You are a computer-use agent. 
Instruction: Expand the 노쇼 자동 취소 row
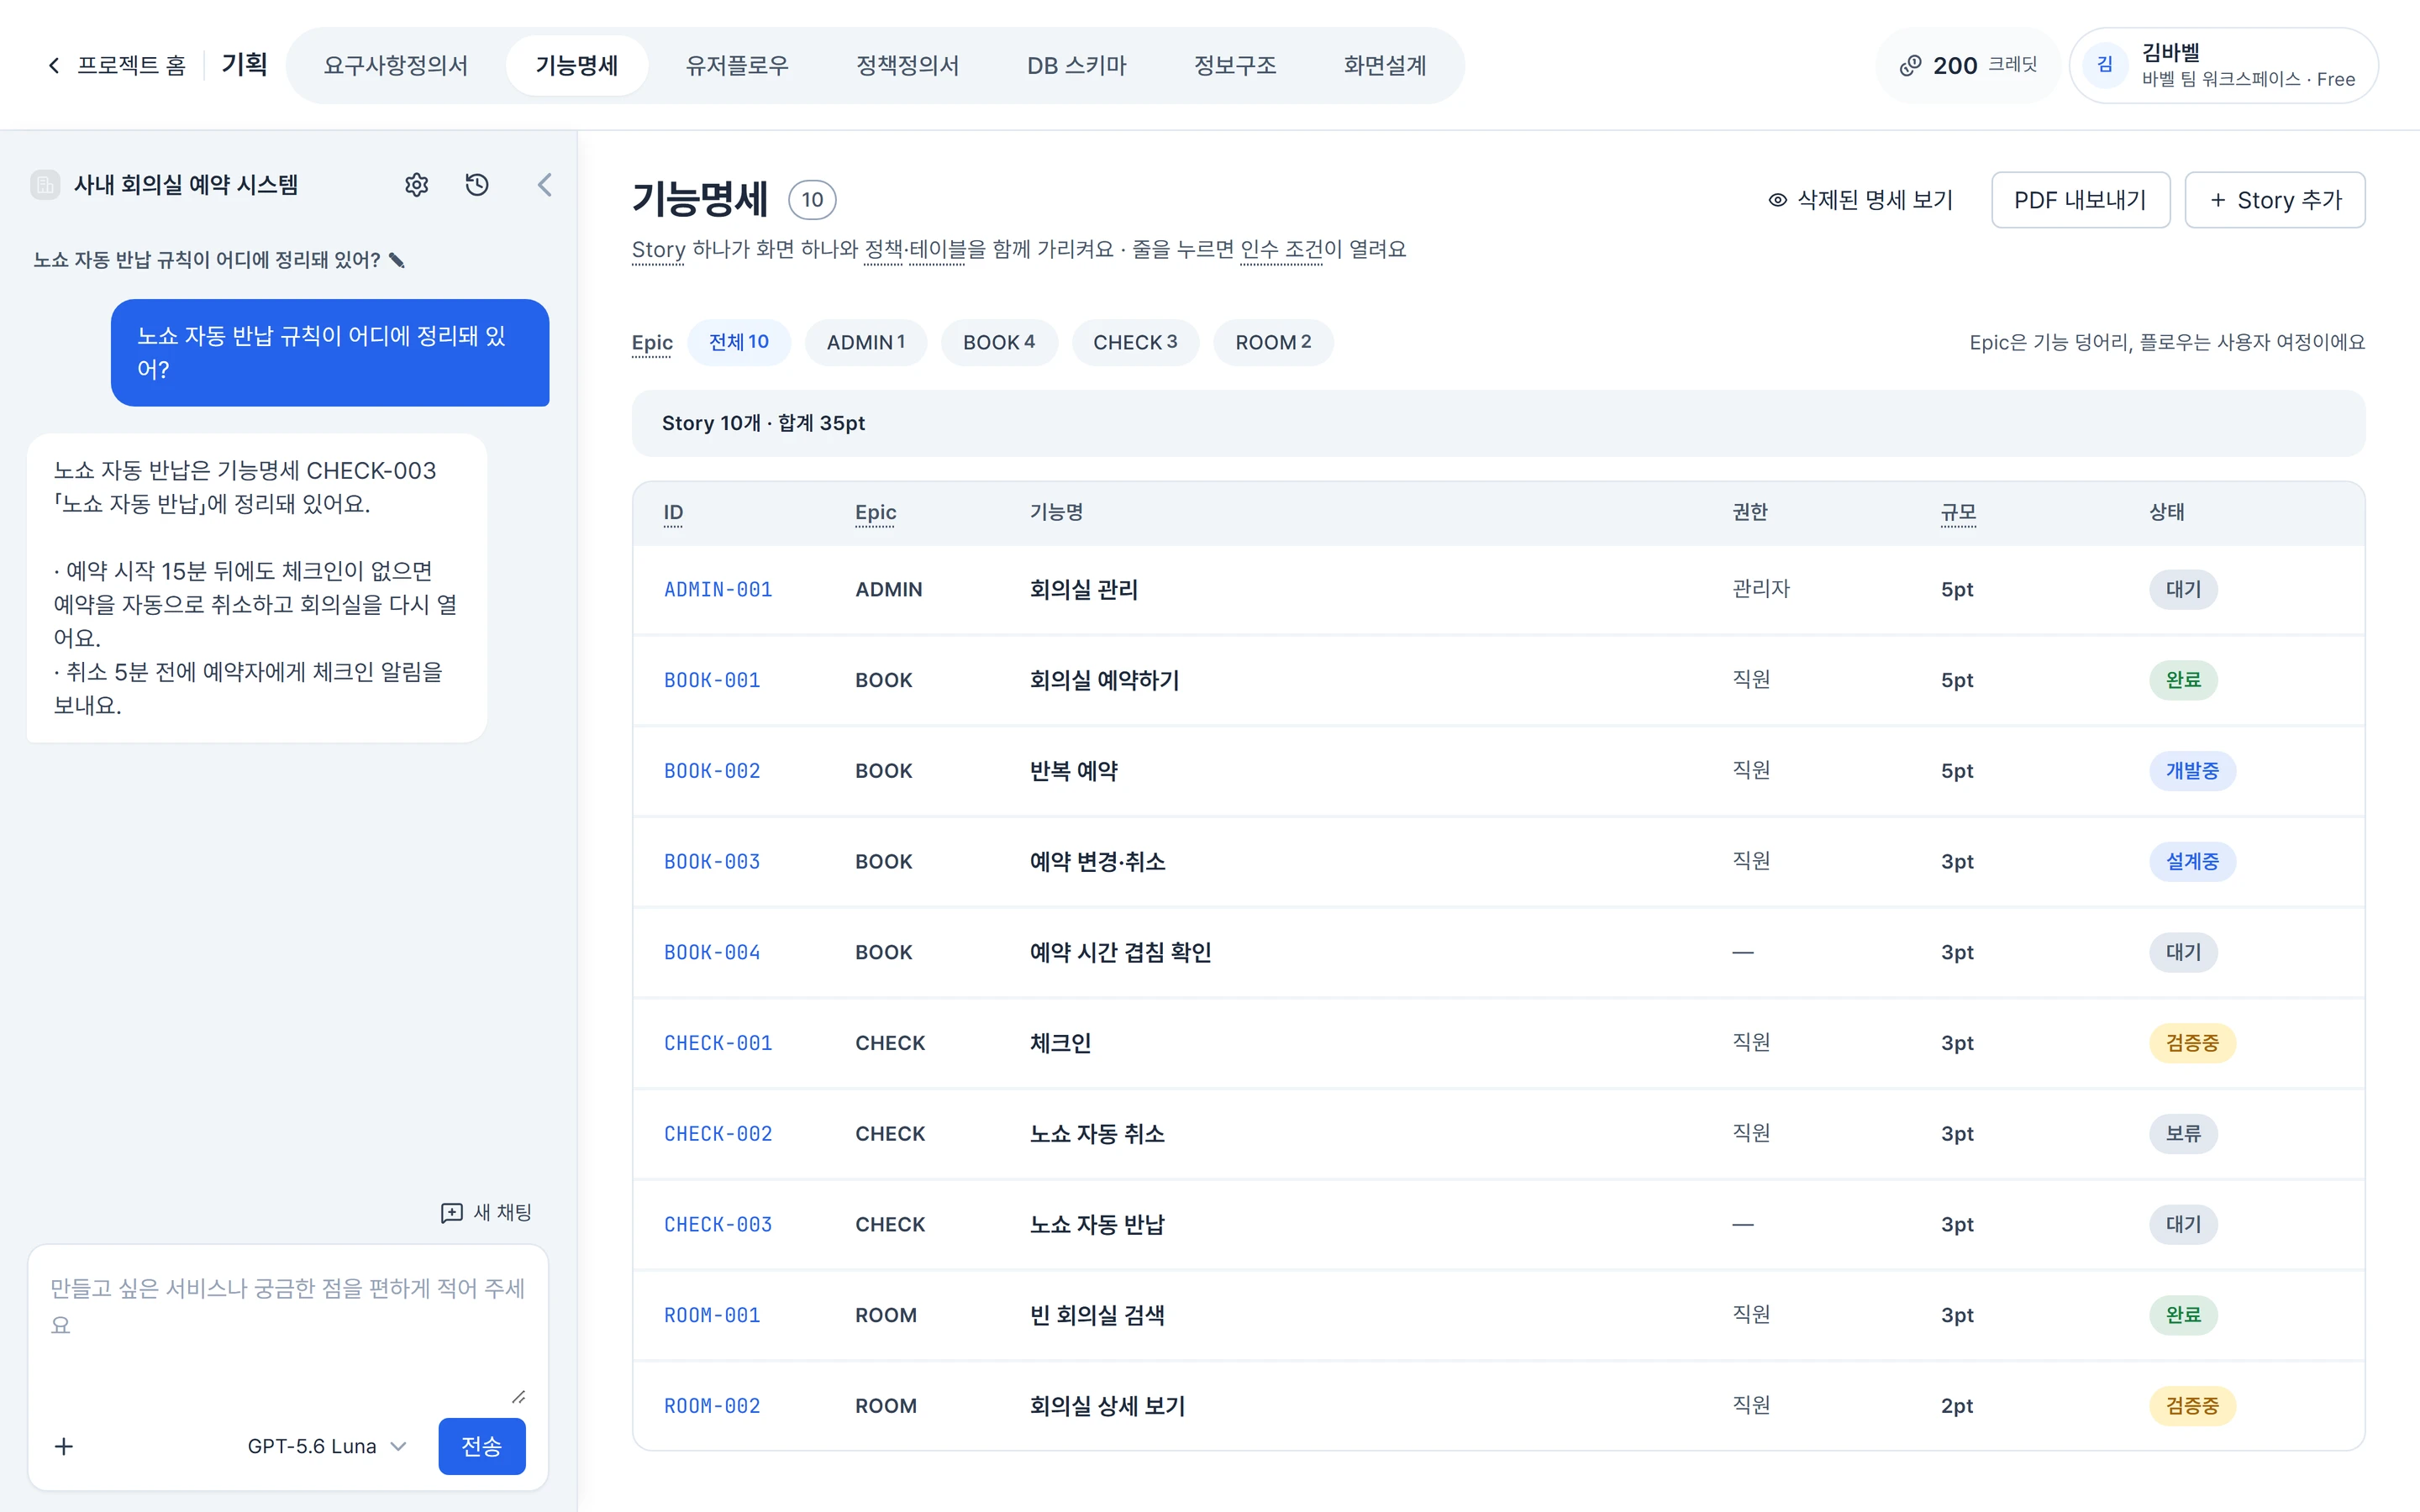point(1498,1134)
